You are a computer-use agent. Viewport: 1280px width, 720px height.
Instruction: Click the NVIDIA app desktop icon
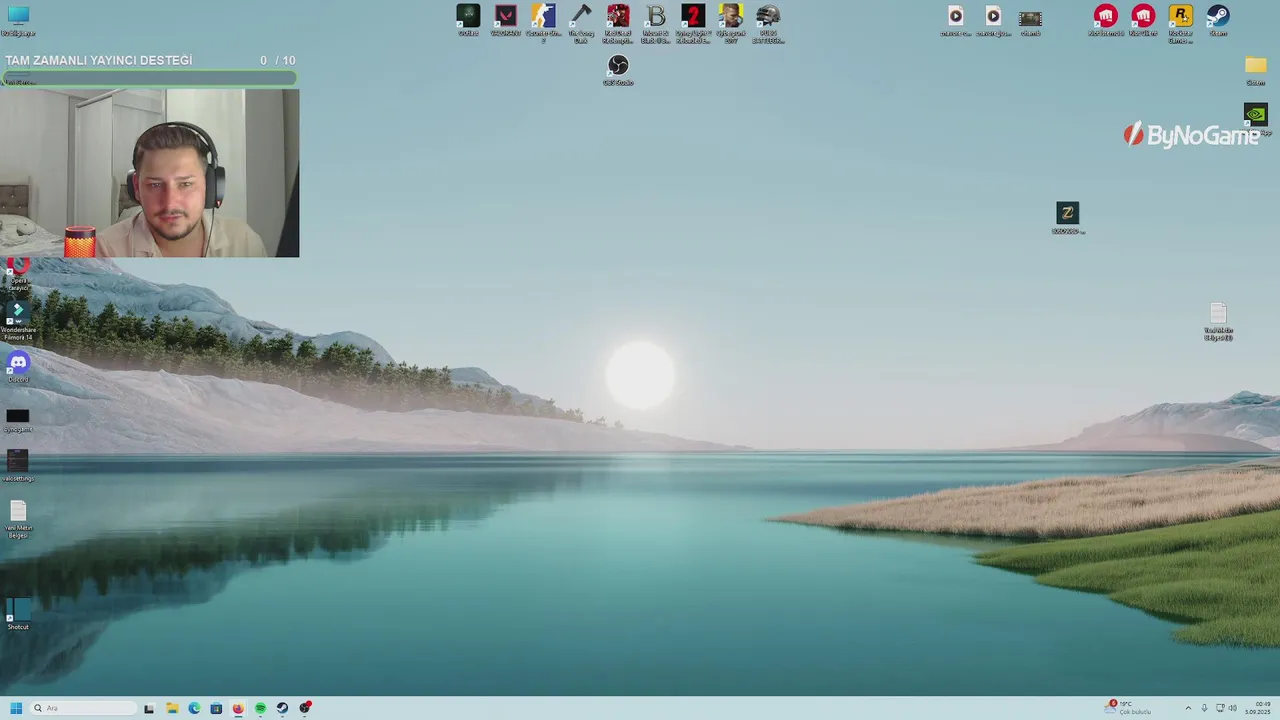(1256, 115)
